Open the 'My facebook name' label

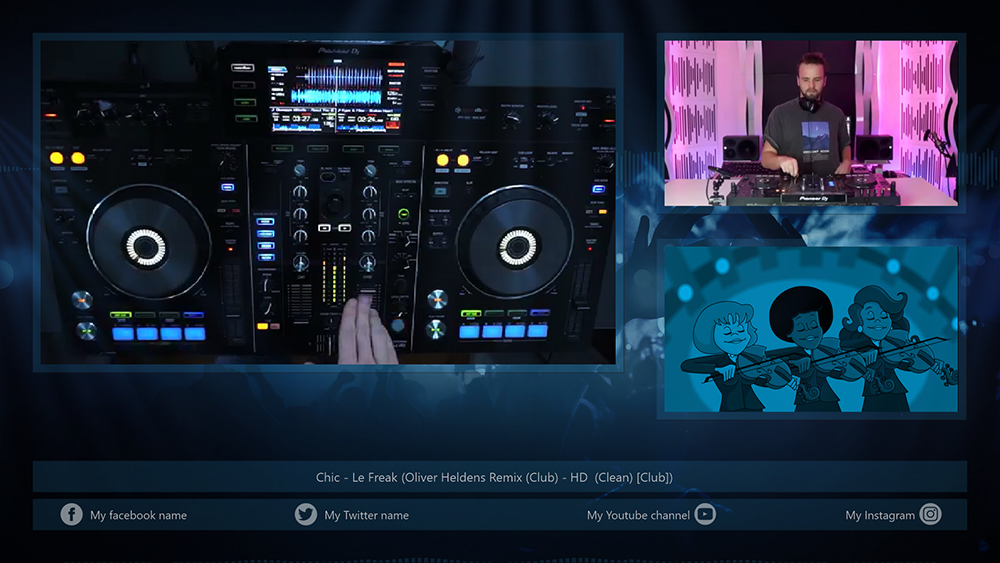[x=138, y=515]
